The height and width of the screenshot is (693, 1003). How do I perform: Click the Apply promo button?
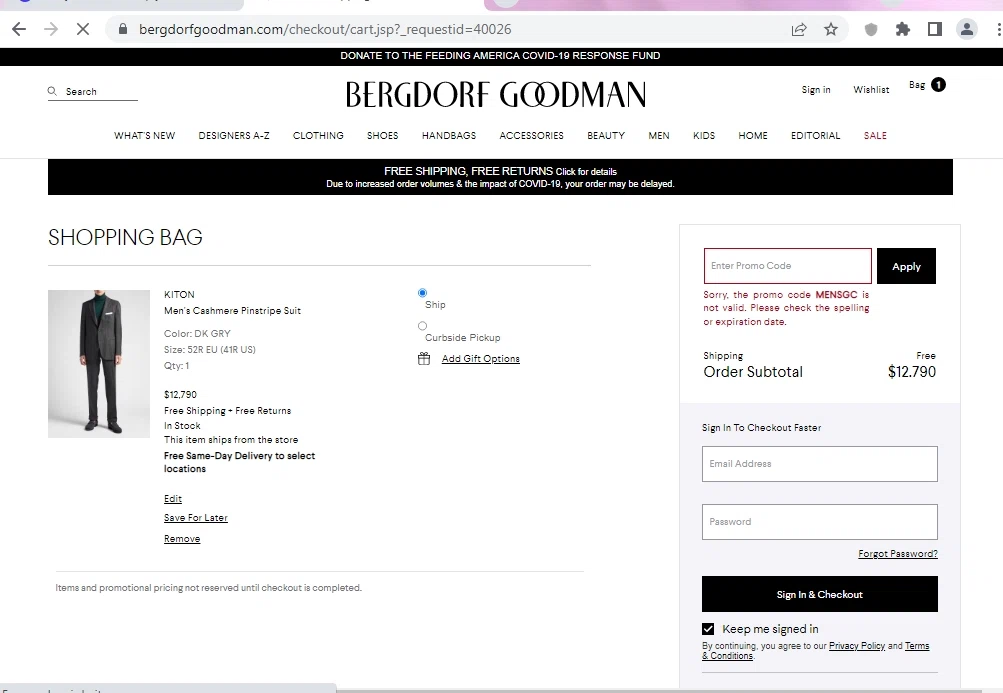[x=906, y=266]
